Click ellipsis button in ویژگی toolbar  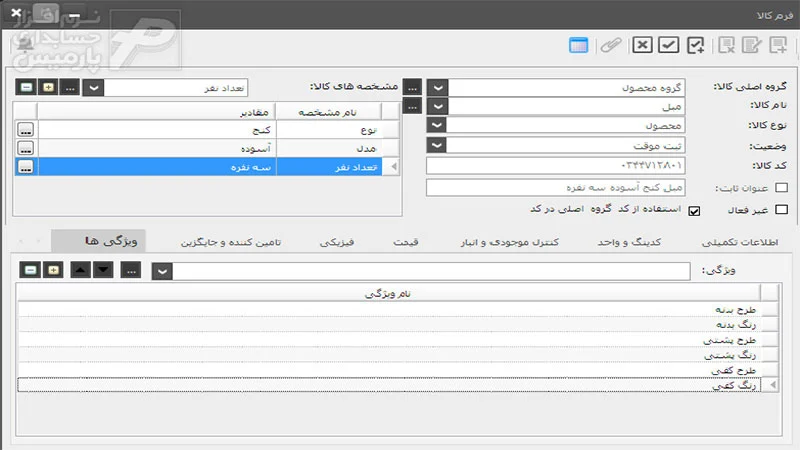coord(131,270)
